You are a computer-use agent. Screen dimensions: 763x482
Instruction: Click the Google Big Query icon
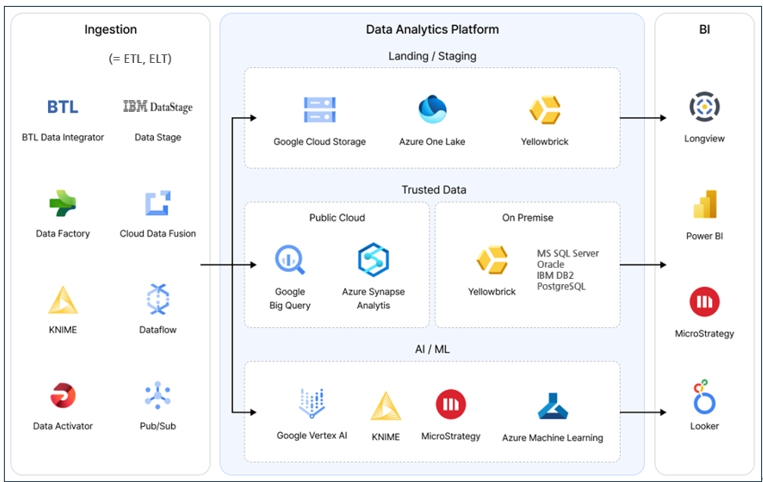[290, 260]
